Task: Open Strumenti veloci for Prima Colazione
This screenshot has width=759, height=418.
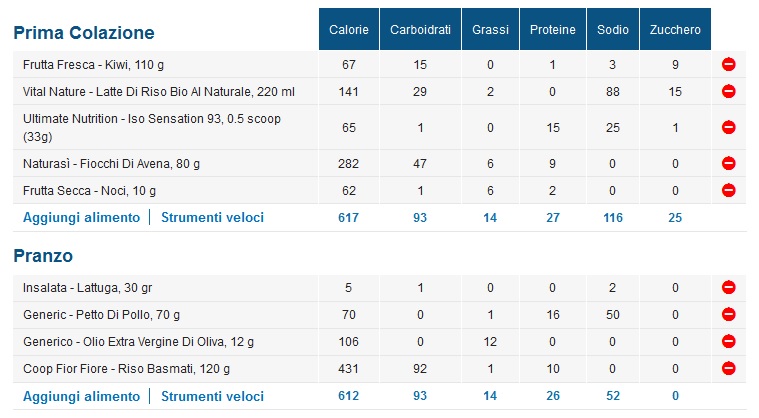Action: pyautogui.click(x=213, y=218)
